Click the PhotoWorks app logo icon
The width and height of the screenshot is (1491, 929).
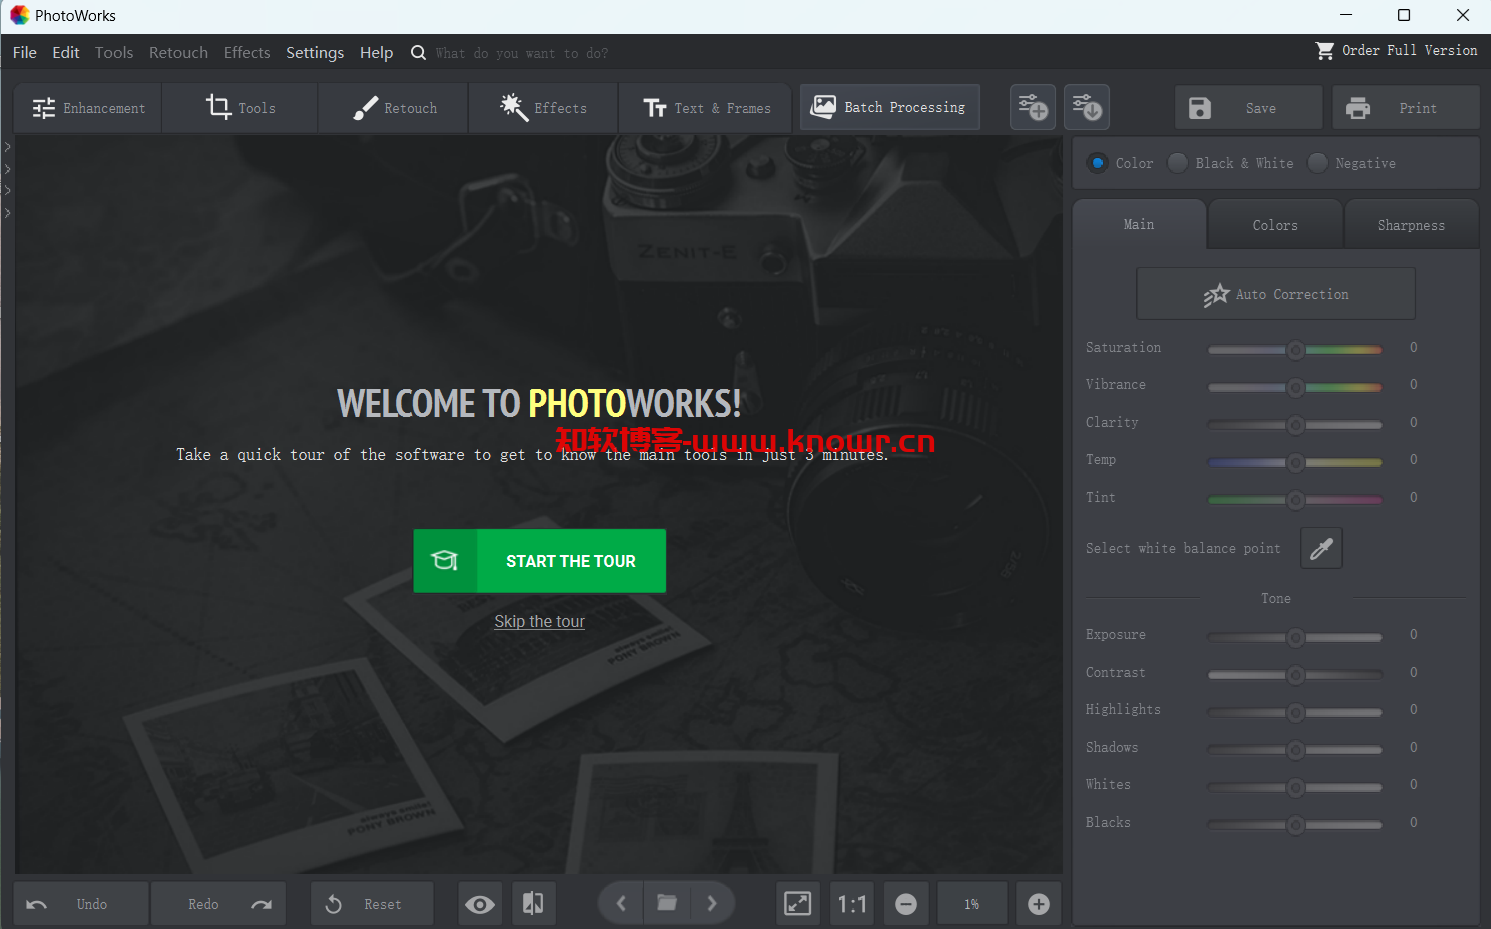pos(19,15)
